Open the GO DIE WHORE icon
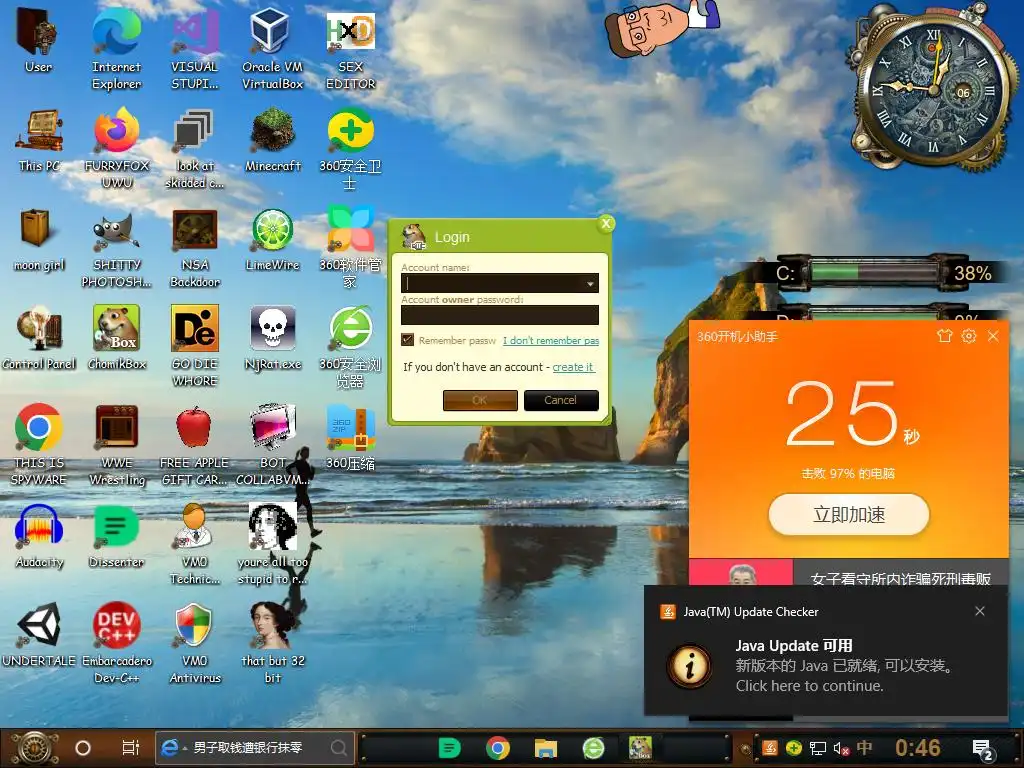This screenshot has height=768, width=1024. click(195, 346)
